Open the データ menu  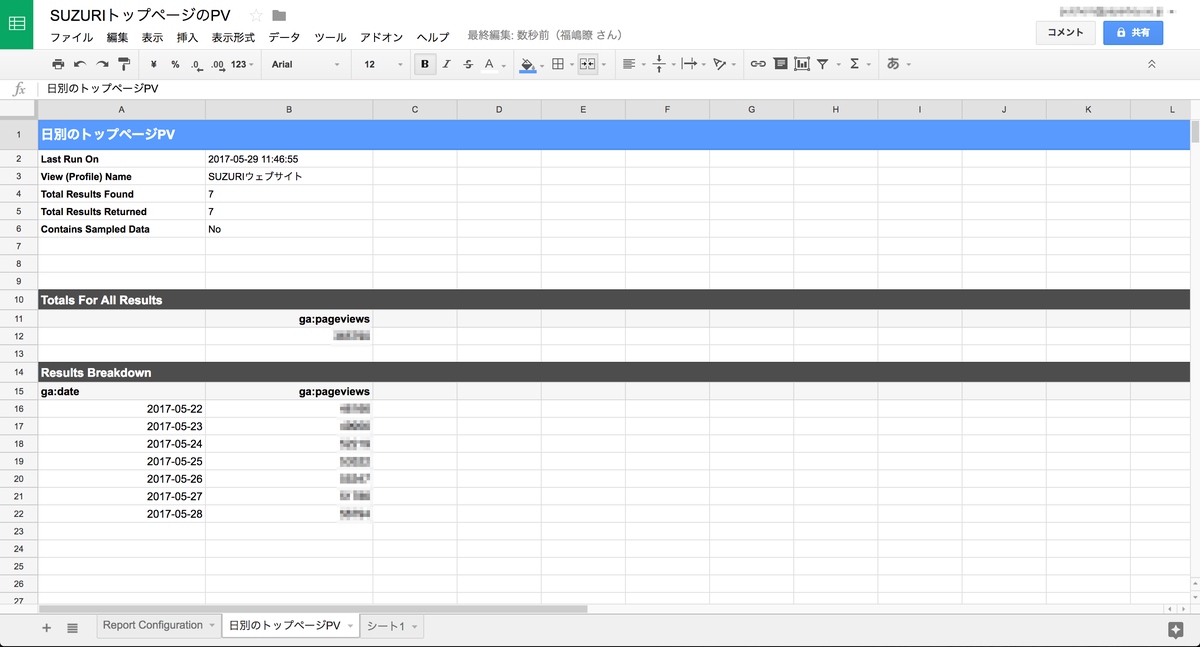click(284, 38)
